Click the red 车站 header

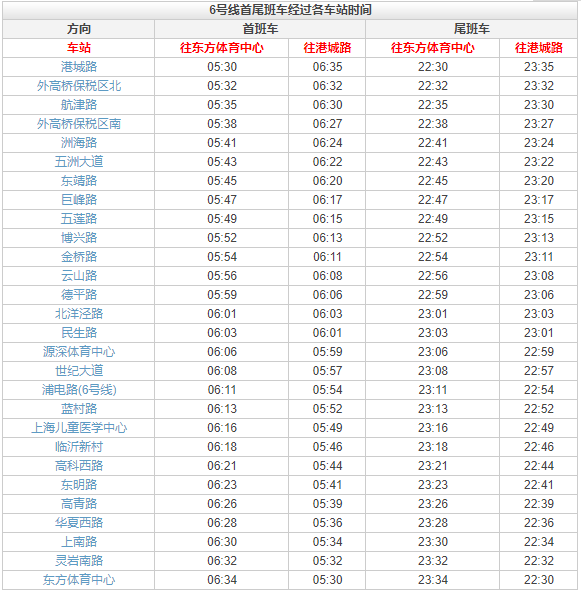pos(79,48)
